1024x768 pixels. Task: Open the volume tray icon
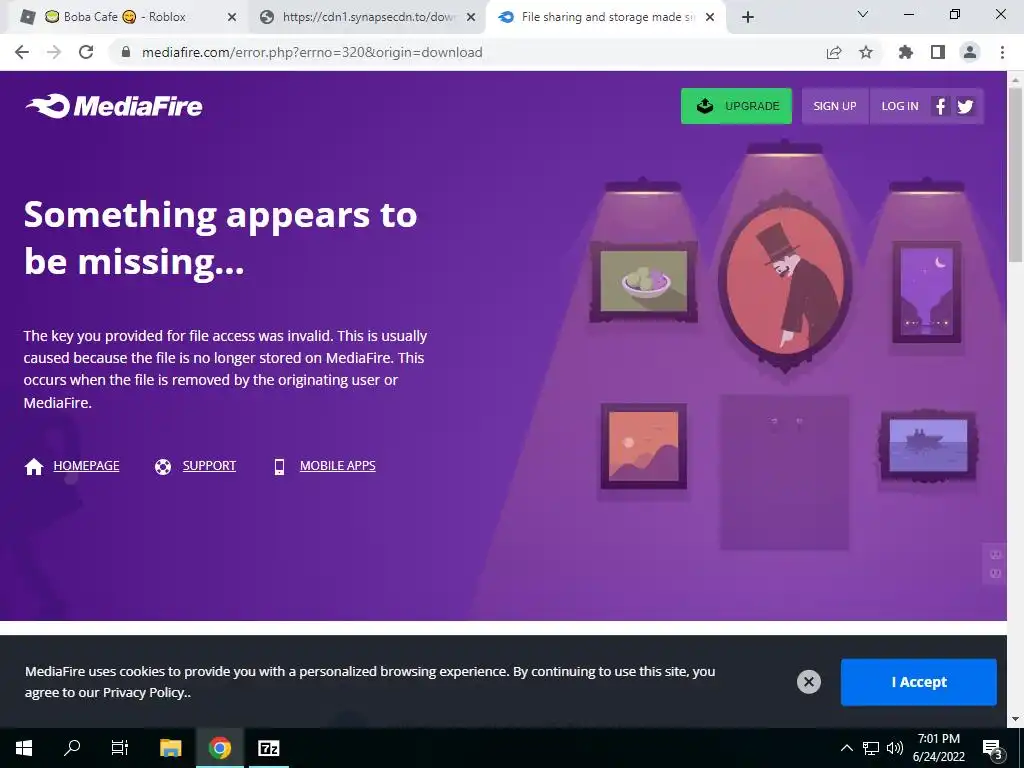tap(895, 748)
